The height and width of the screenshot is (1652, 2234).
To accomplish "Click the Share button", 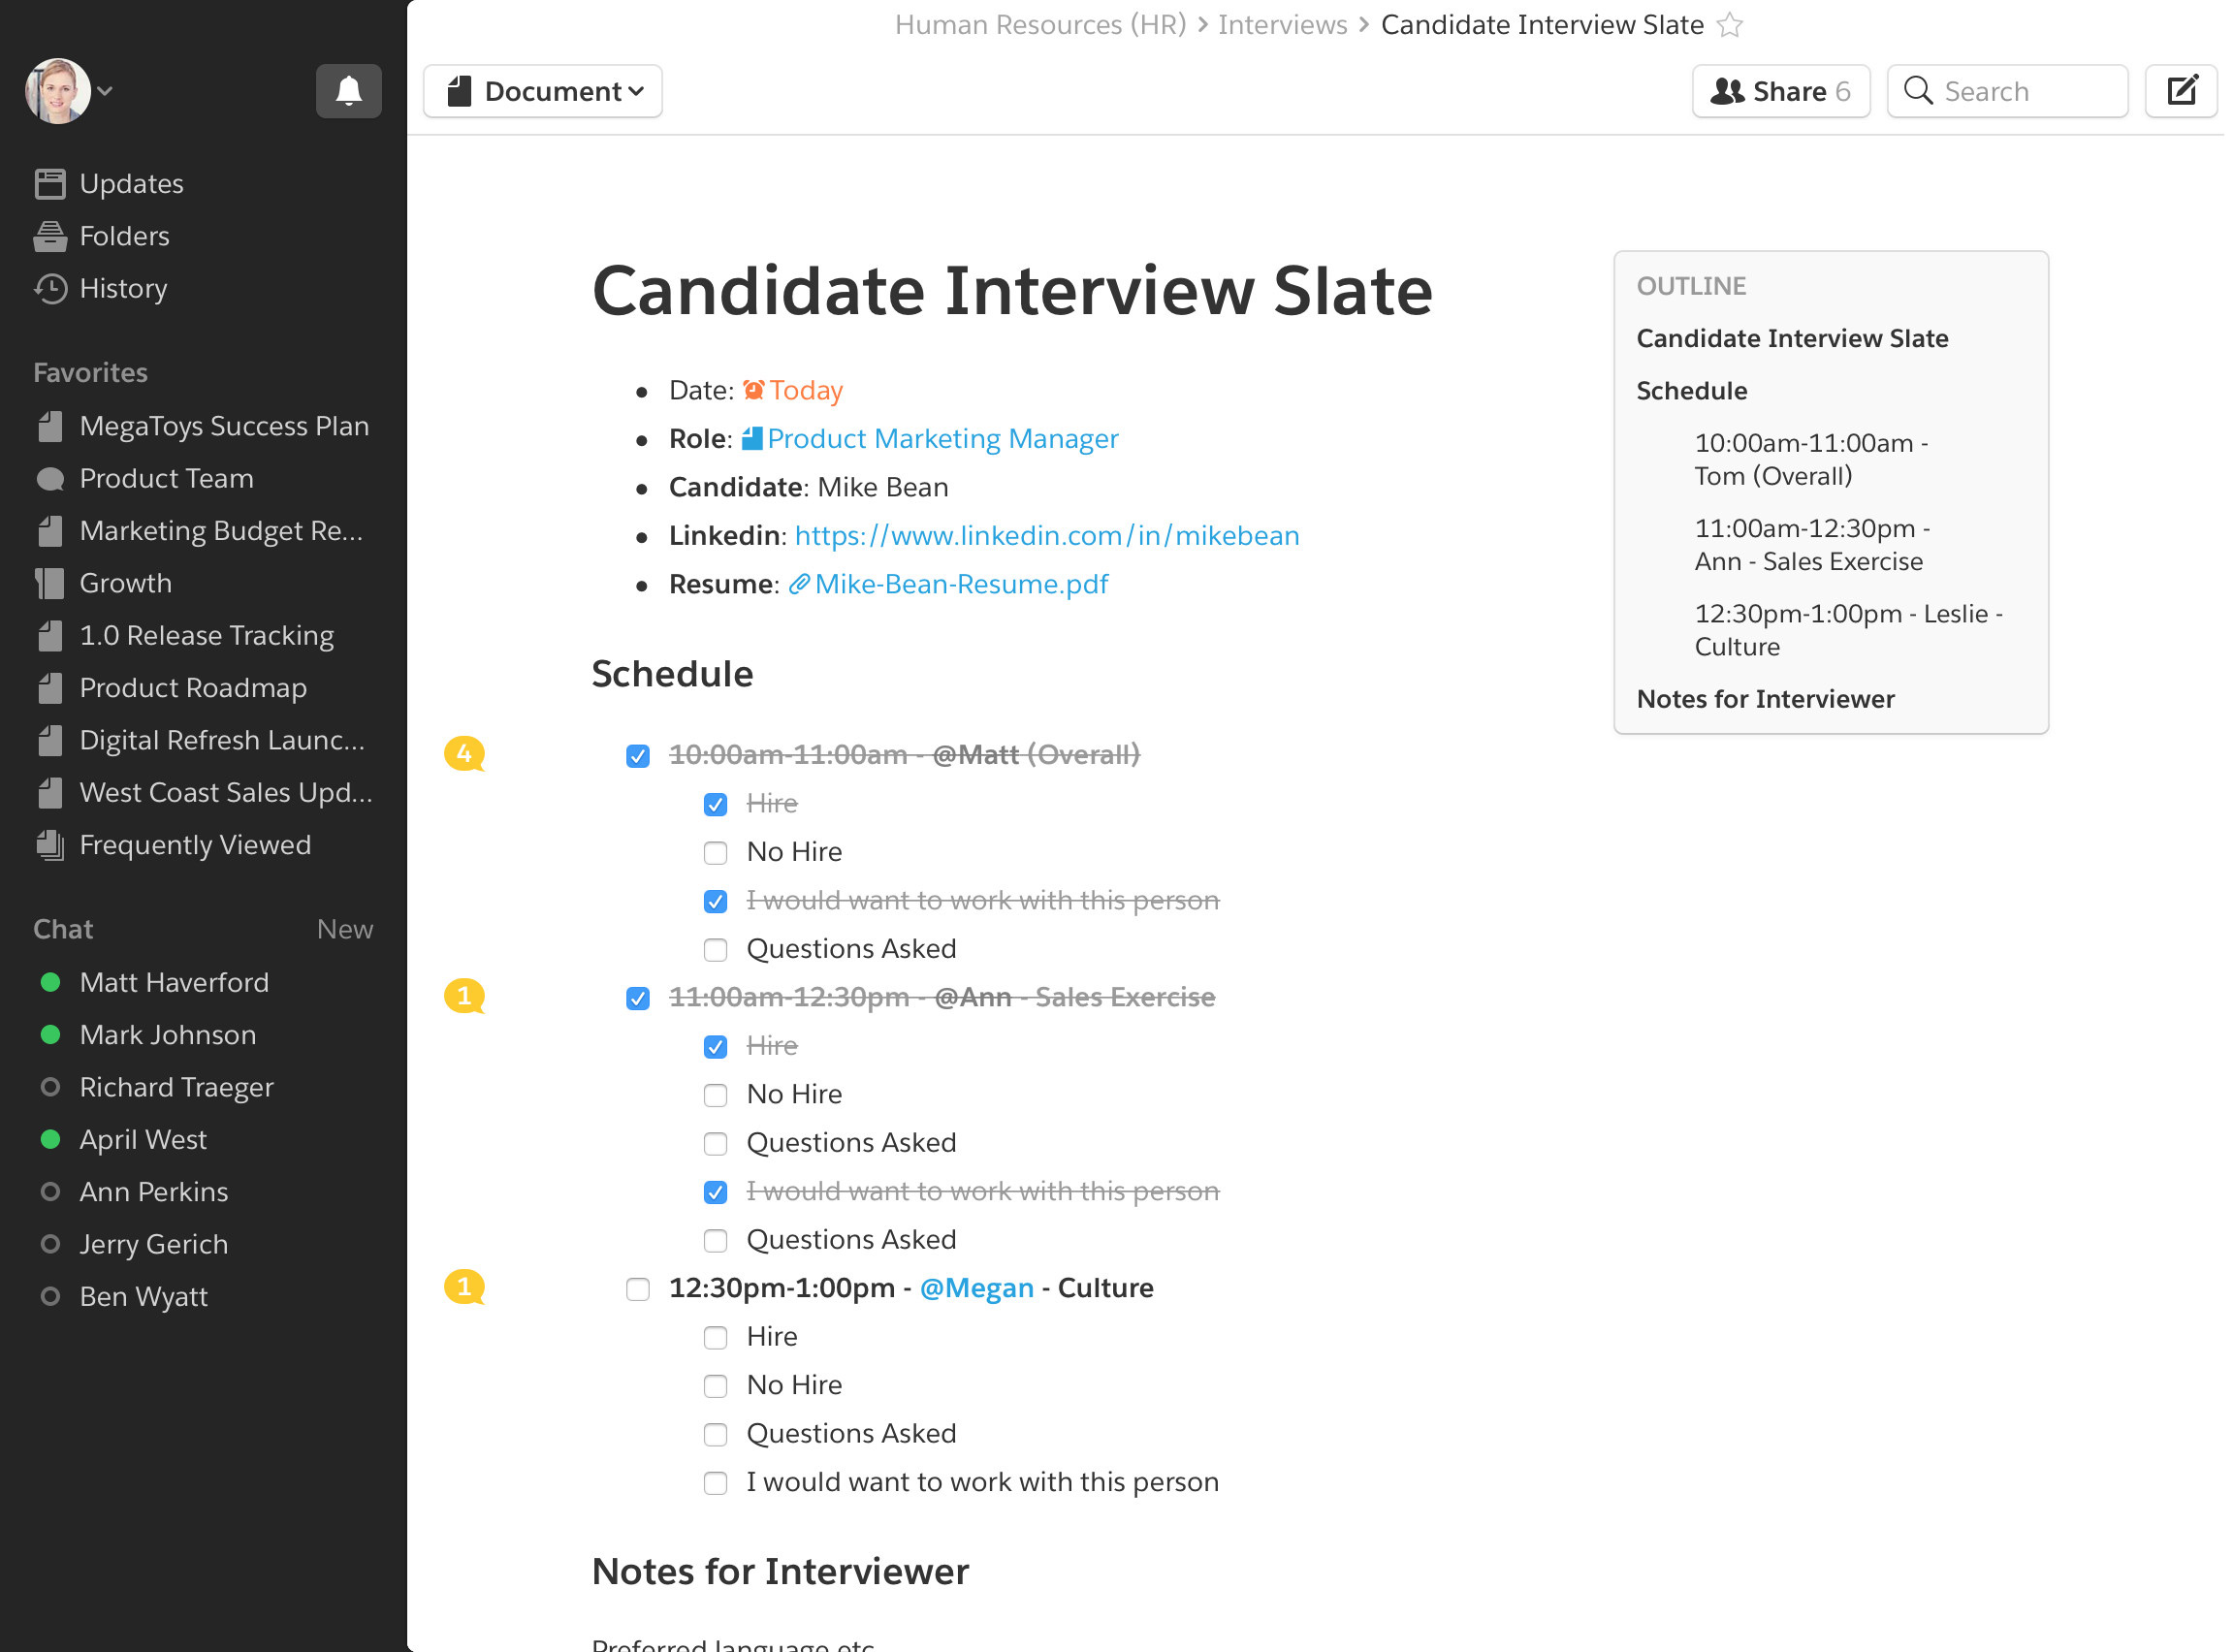I will click(1780, 91).
